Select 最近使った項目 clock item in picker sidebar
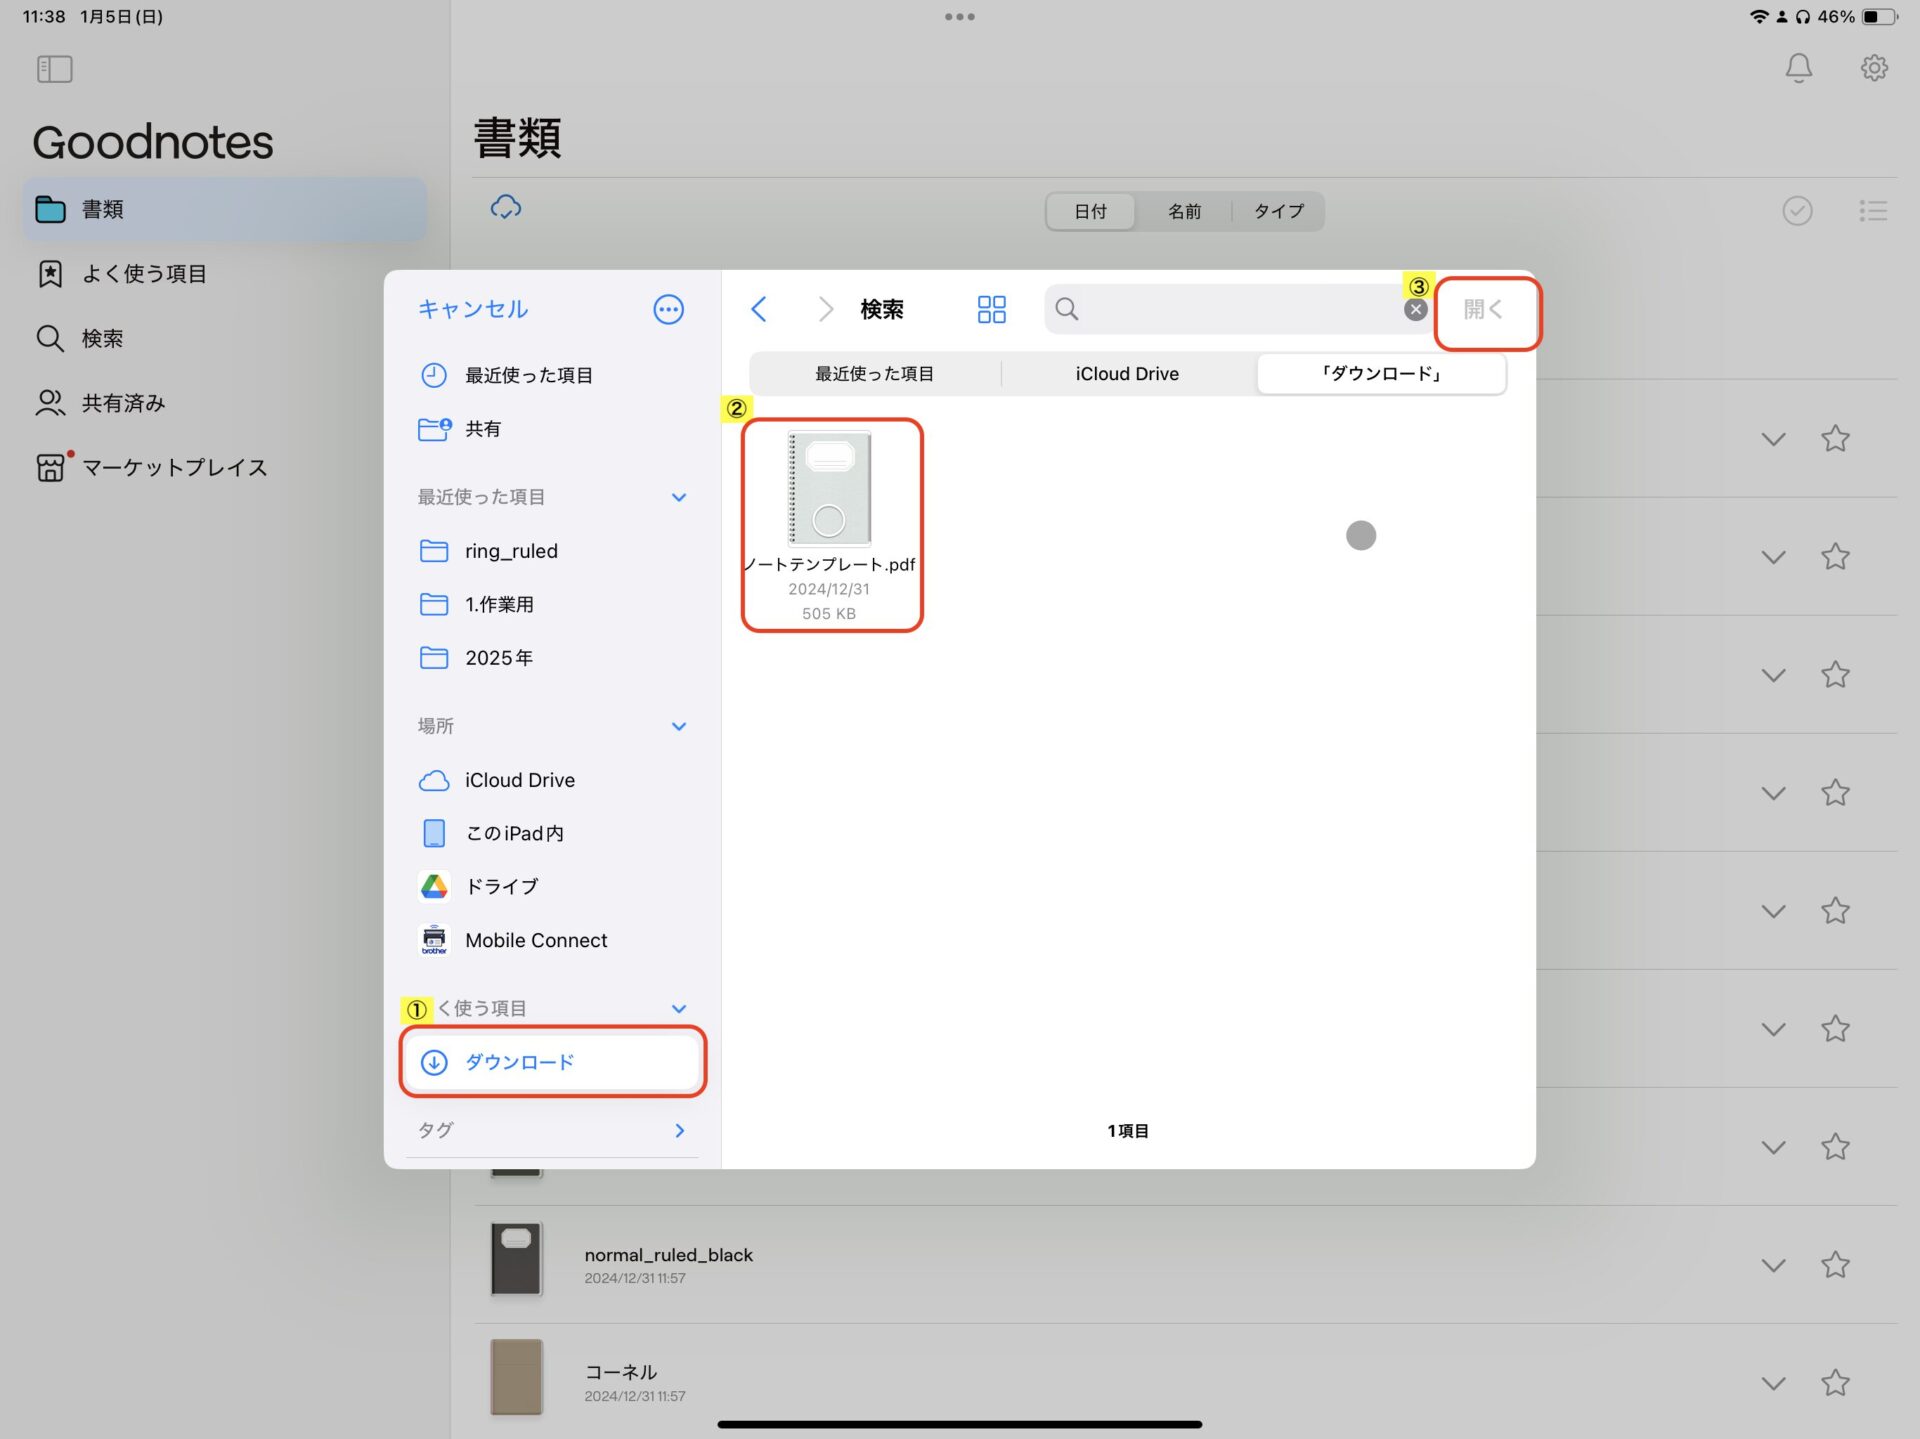The height and width of the screenshot is (1439, 1920). click(552, 375)
